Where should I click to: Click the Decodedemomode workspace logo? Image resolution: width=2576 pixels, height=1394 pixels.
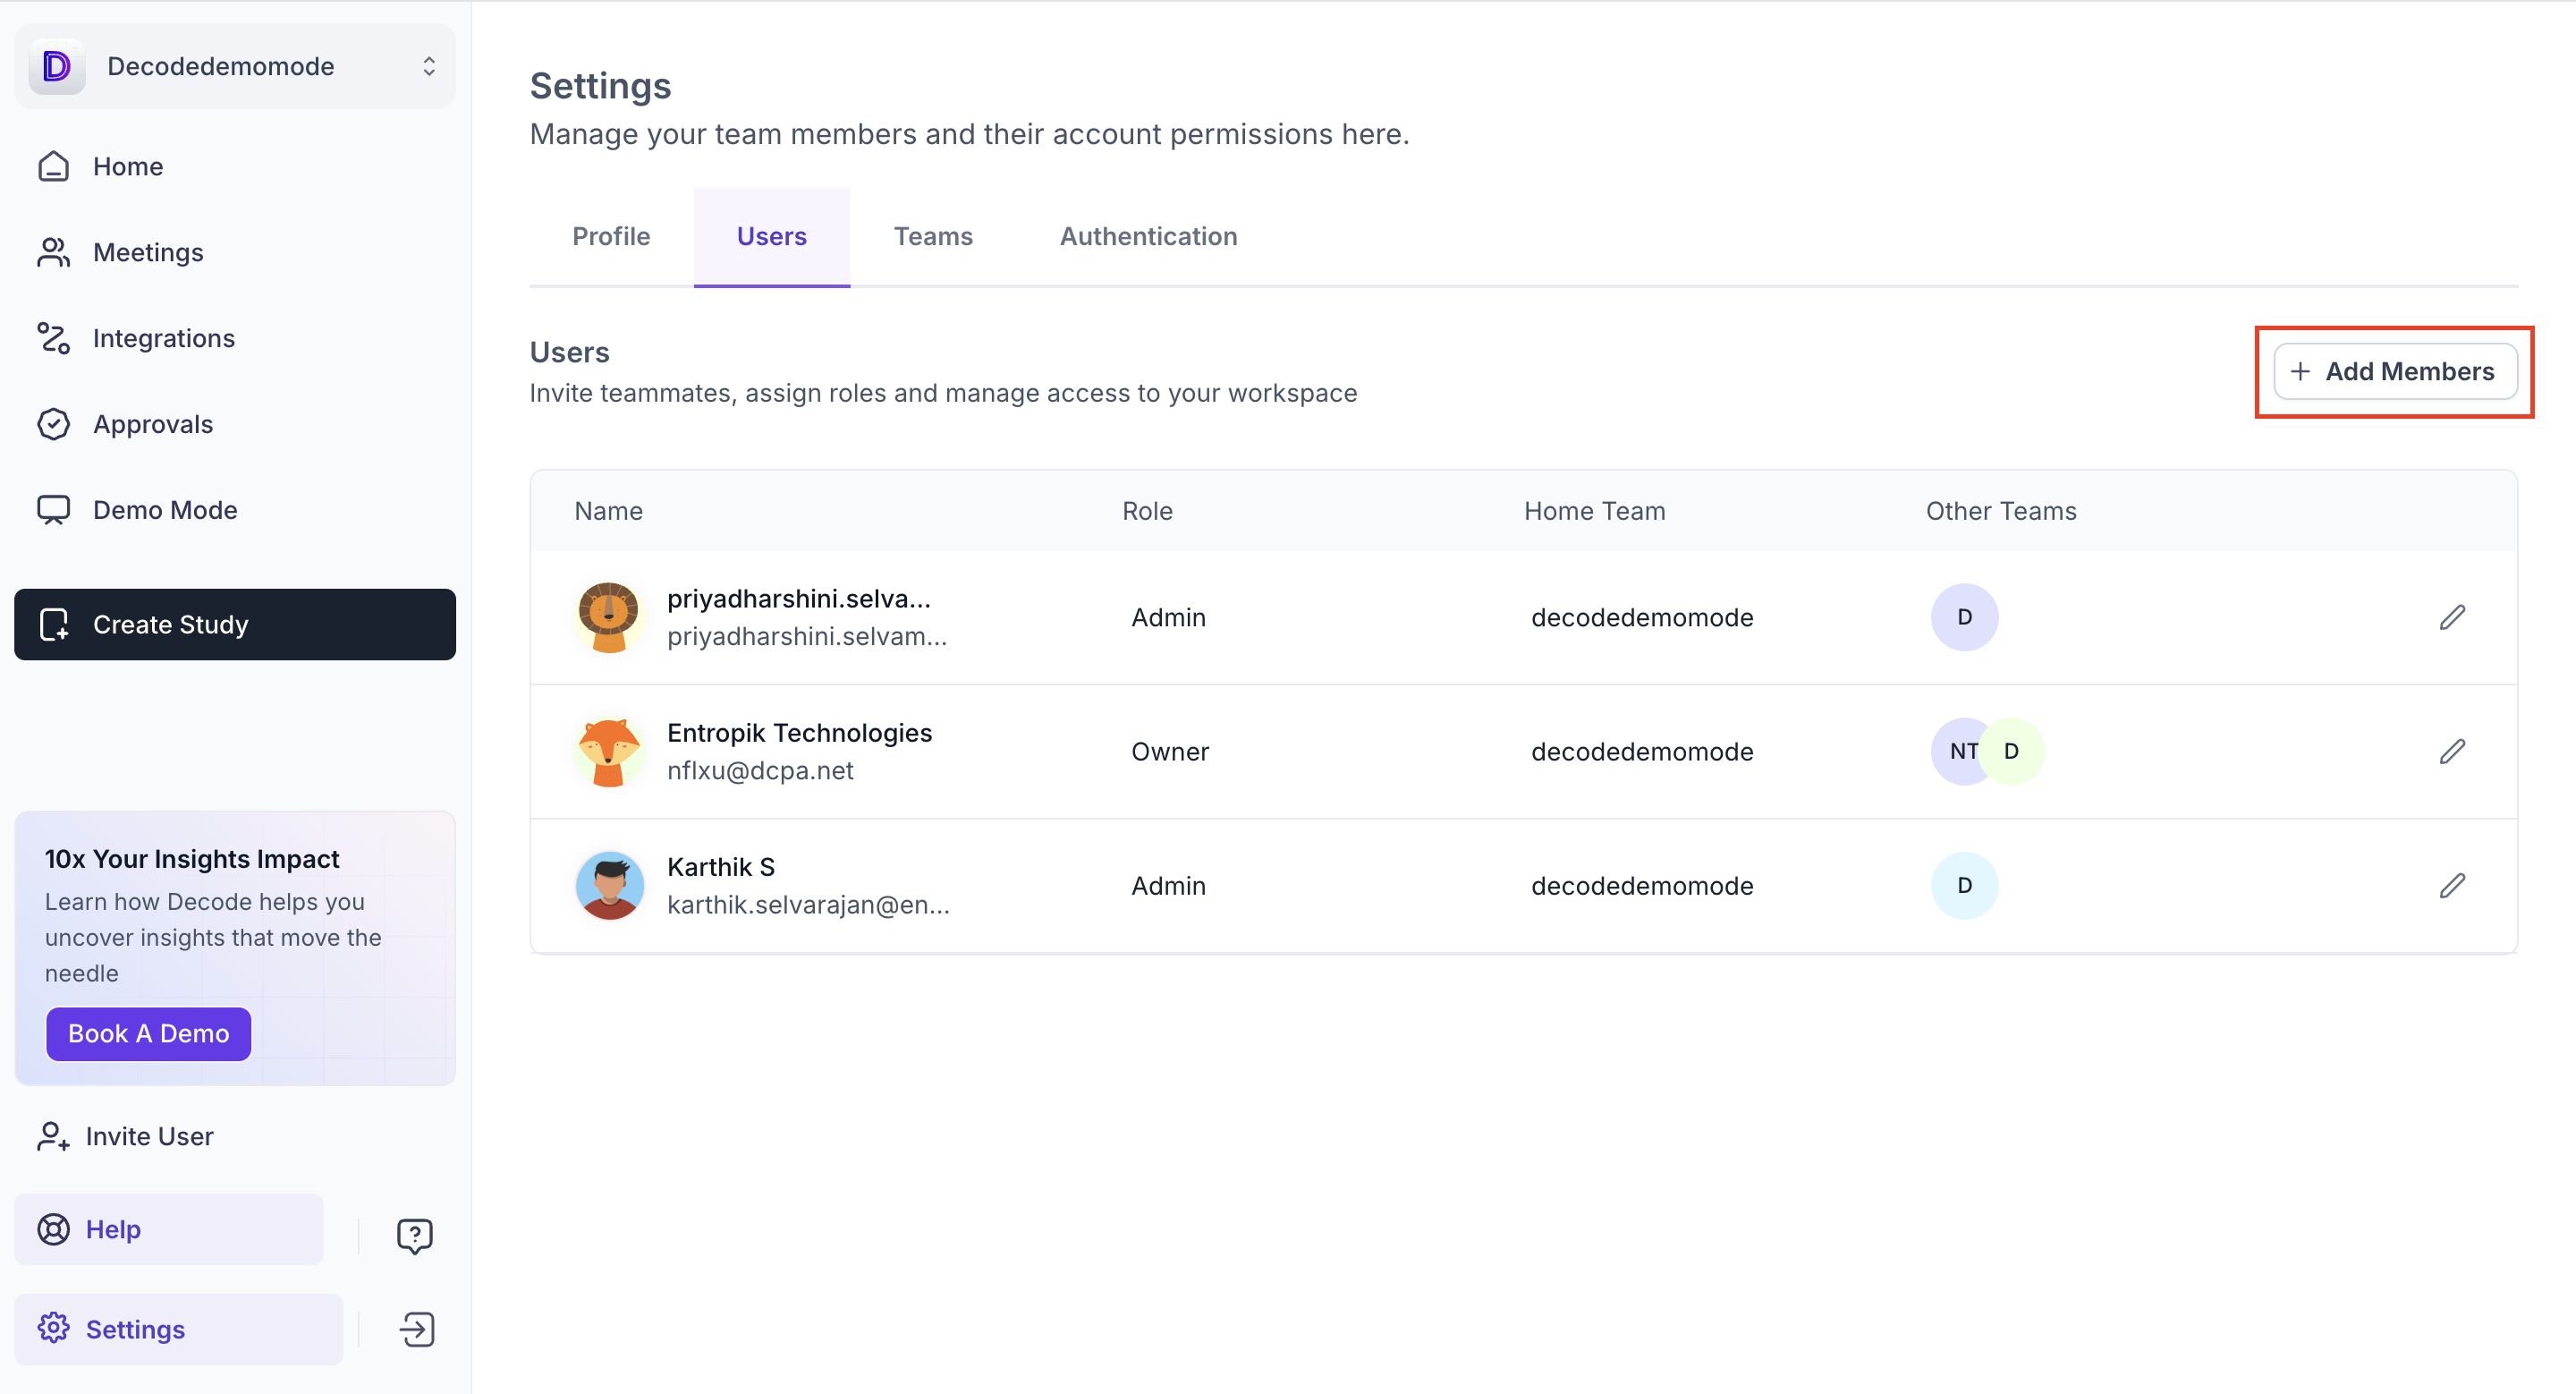click(x=57, y=66)
